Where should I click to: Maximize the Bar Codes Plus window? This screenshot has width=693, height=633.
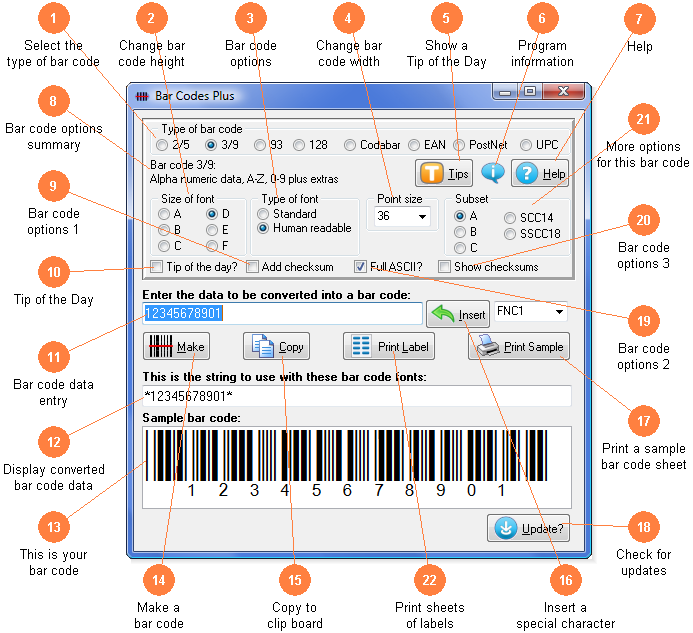point(530,92)
